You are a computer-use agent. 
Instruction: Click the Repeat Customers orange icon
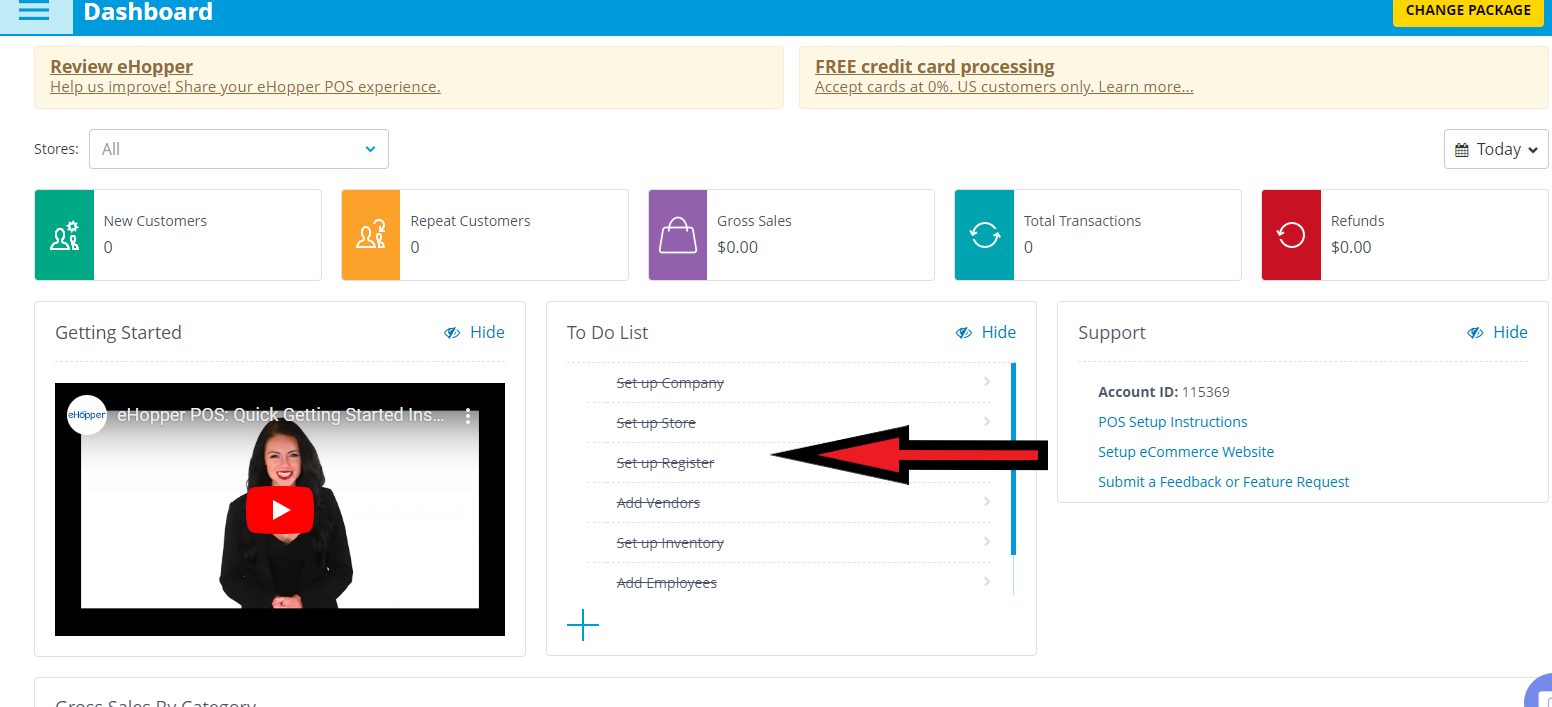click(371, 235)
